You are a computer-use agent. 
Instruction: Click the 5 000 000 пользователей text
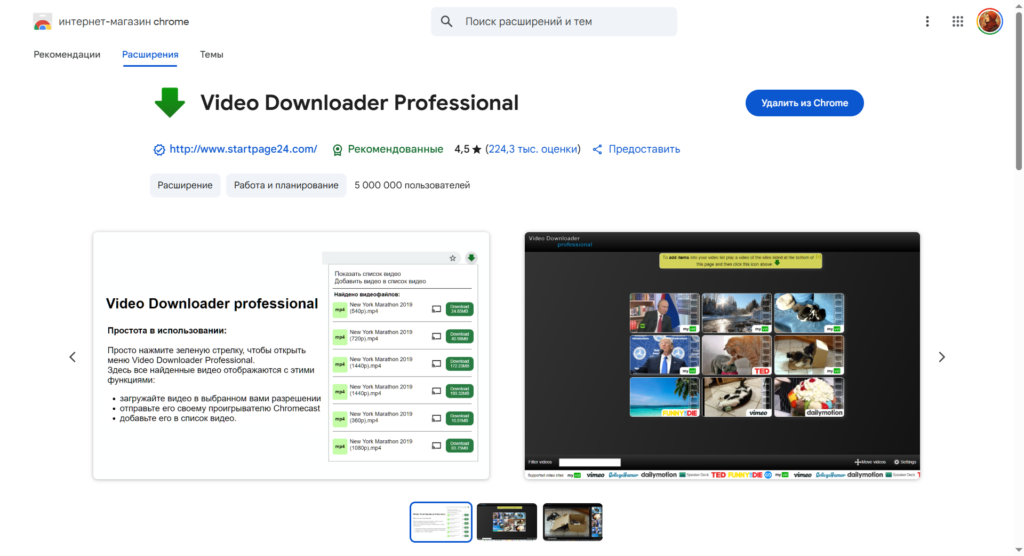[412, 185]
